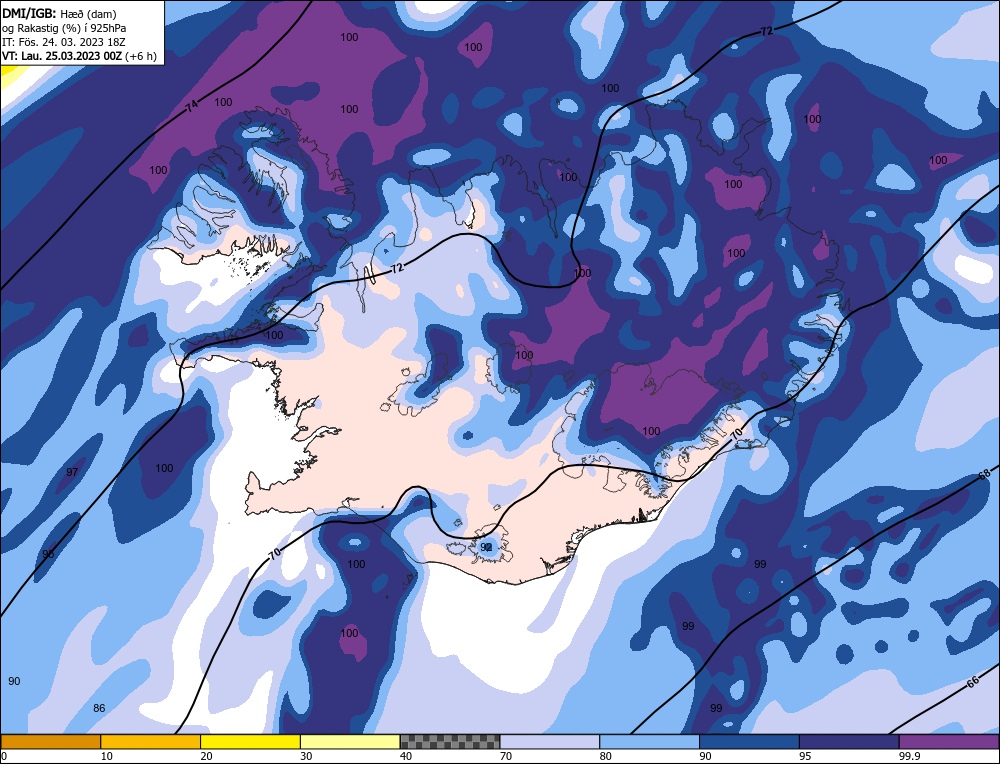
Task: Click the light blue 80–90 legend swatch
Action: (x=649, y=741)
